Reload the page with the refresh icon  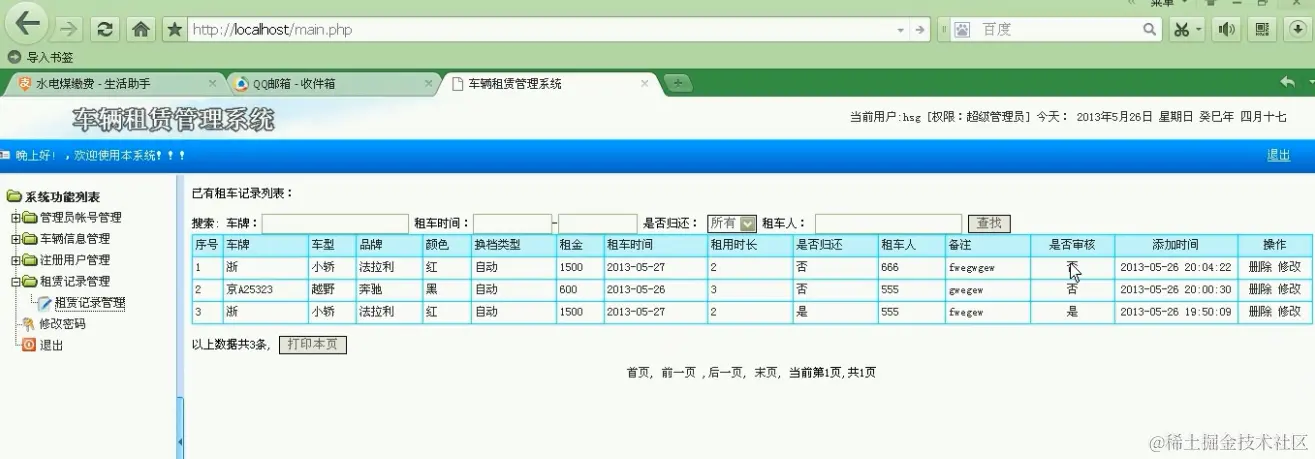coord(105,29)
